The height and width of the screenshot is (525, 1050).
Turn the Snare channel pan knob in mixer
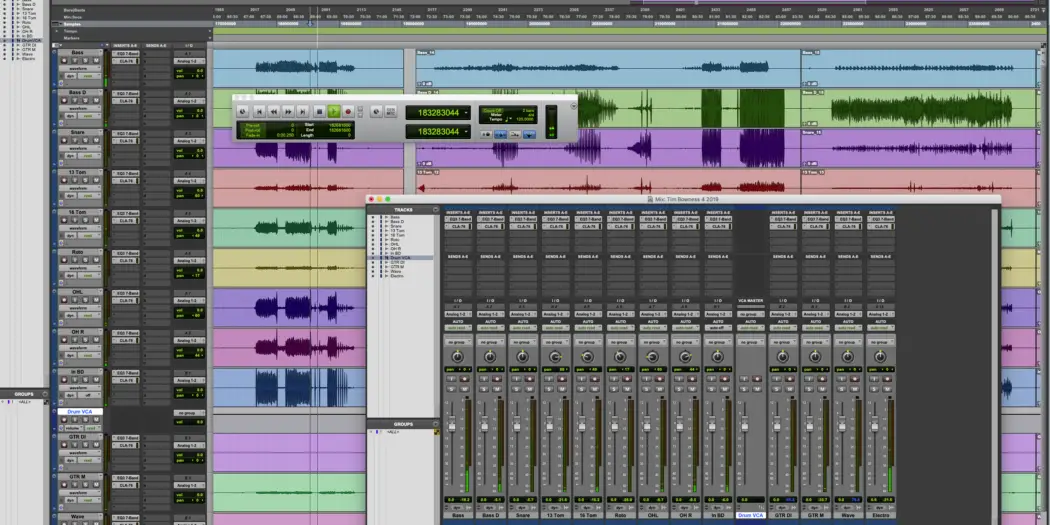pyautogui.click(x=522, y=356)
